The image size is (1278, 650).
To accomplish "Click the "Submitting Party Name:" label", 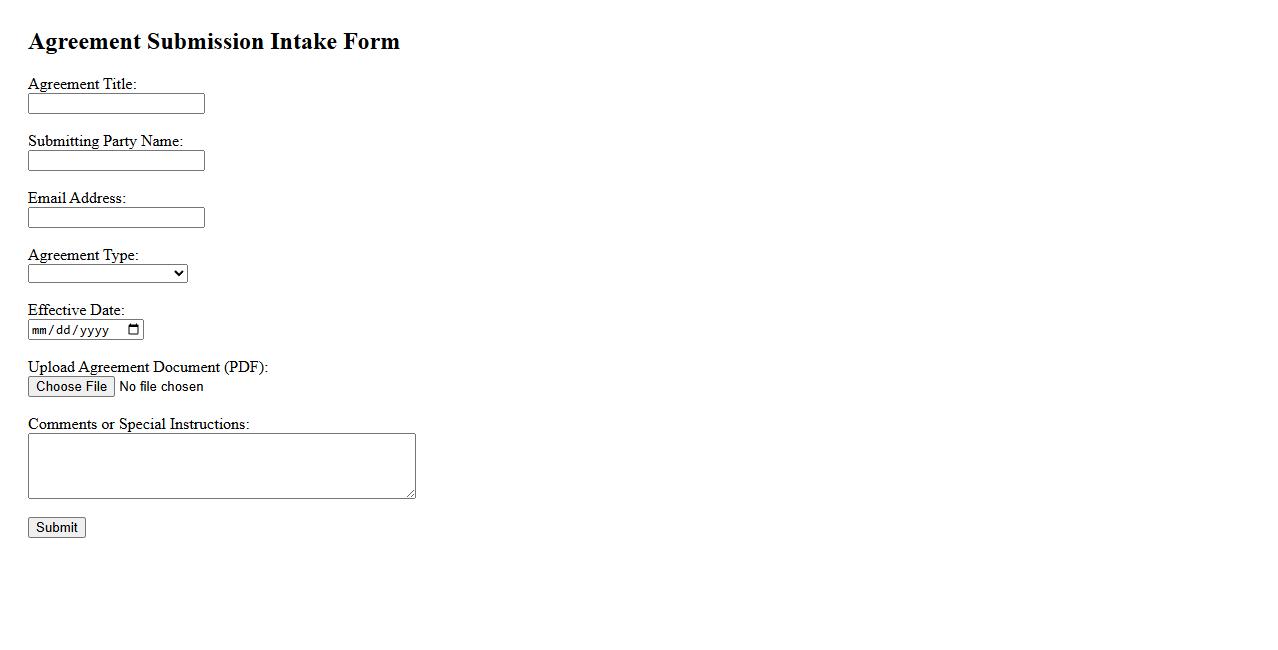I will 105,141.
